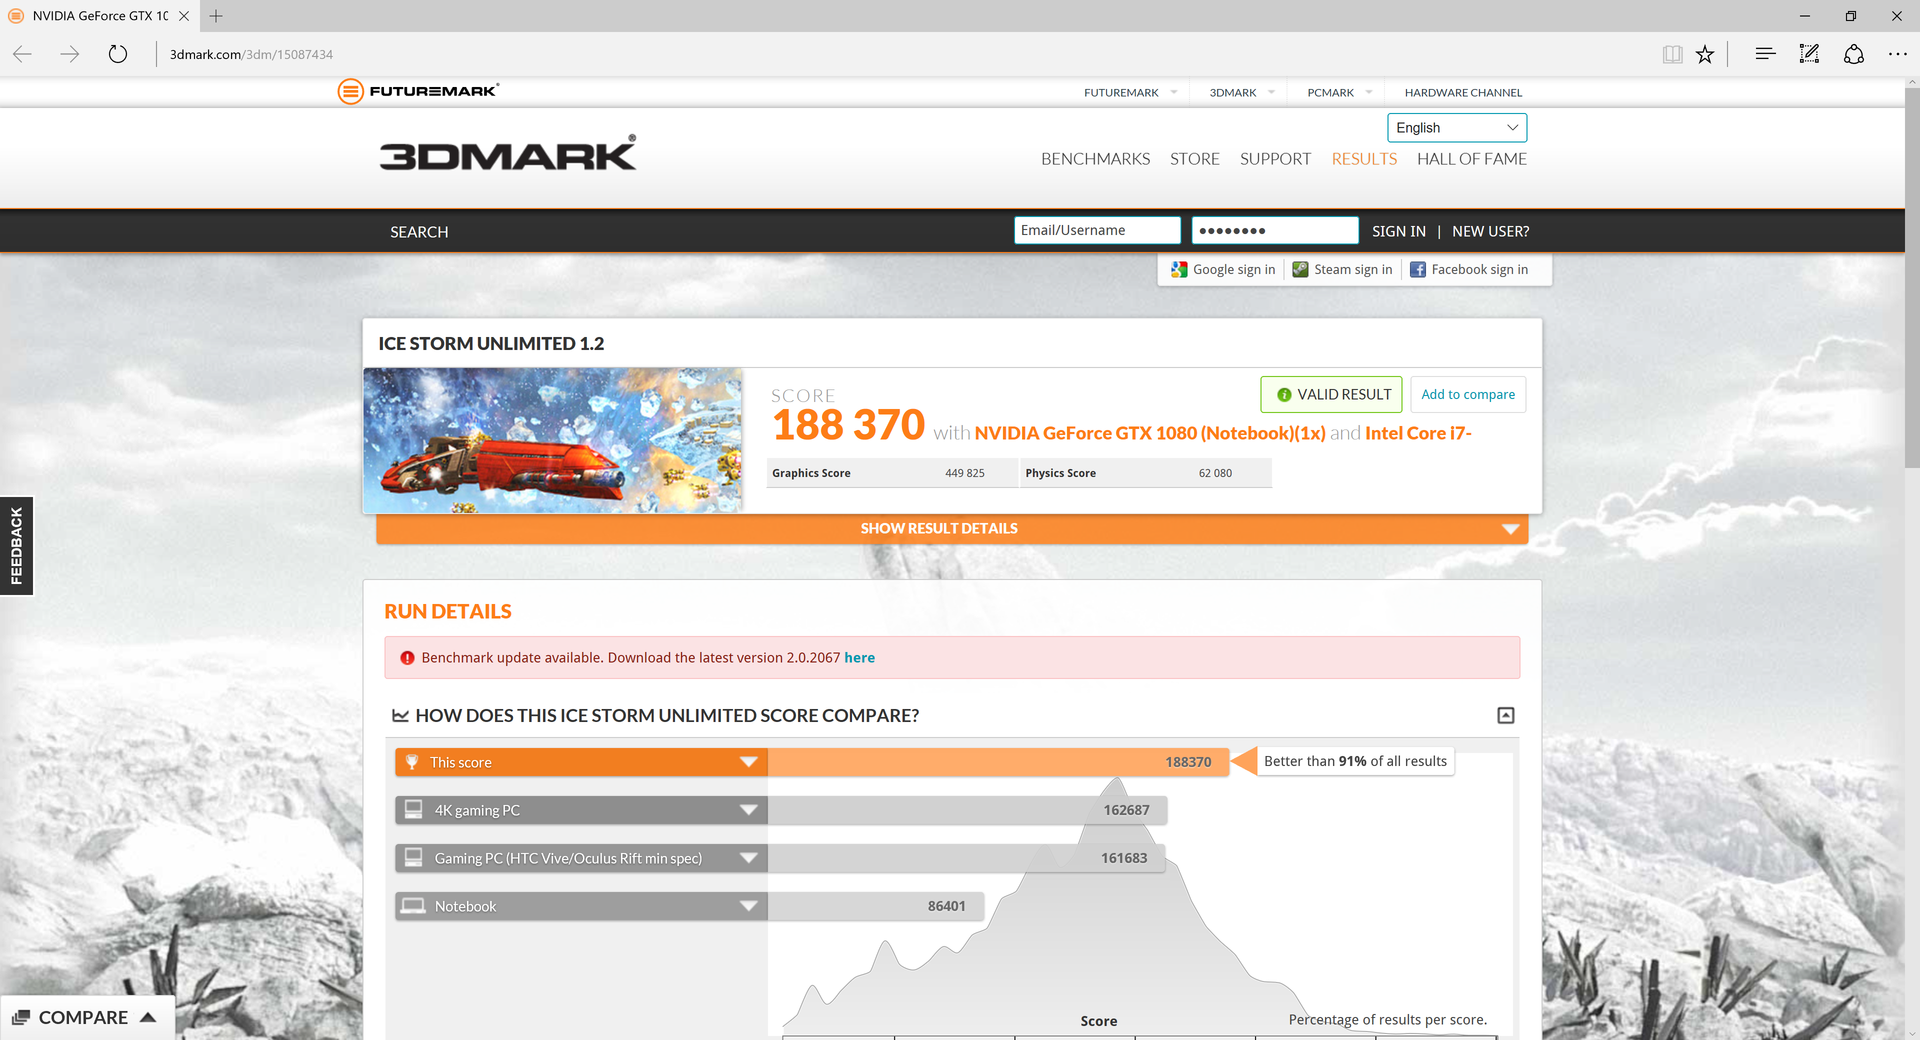Open the RESULTS menu item
This screenshot has width=1920, height=1040.
coord(1364,158)
